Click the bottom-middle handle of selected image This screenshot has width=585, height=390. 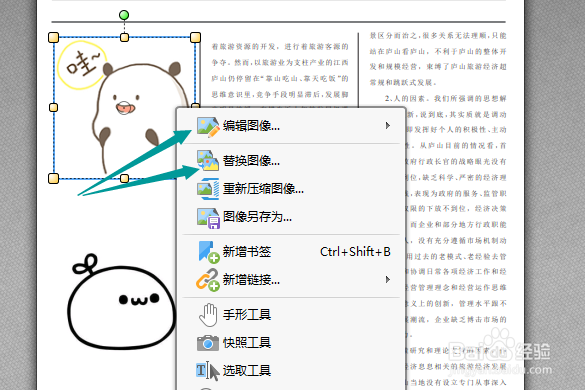click(x=124, y=178)
